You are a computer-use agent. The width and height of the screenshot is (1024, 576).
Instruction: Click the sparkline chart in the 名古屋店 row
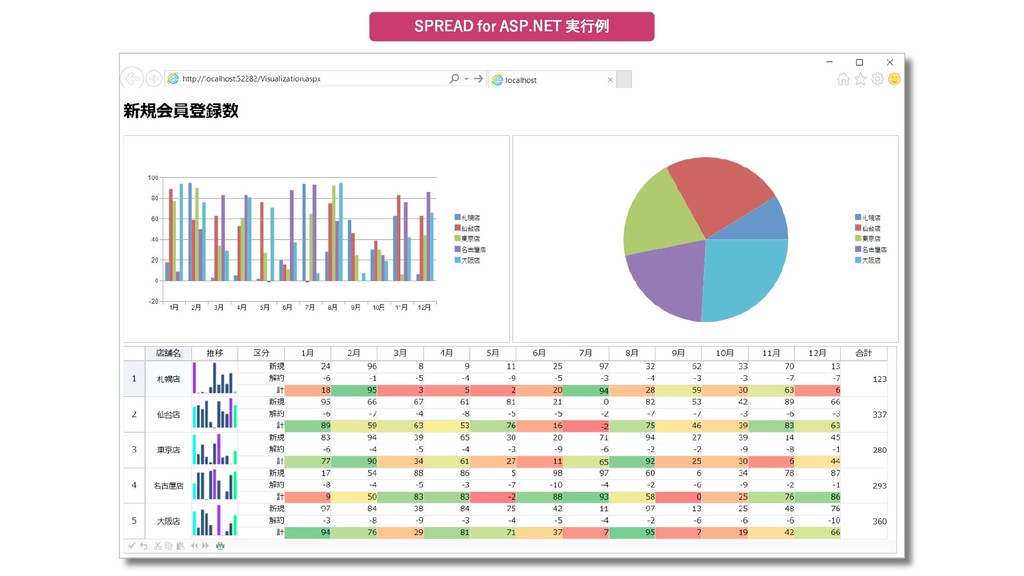[214, 485]
